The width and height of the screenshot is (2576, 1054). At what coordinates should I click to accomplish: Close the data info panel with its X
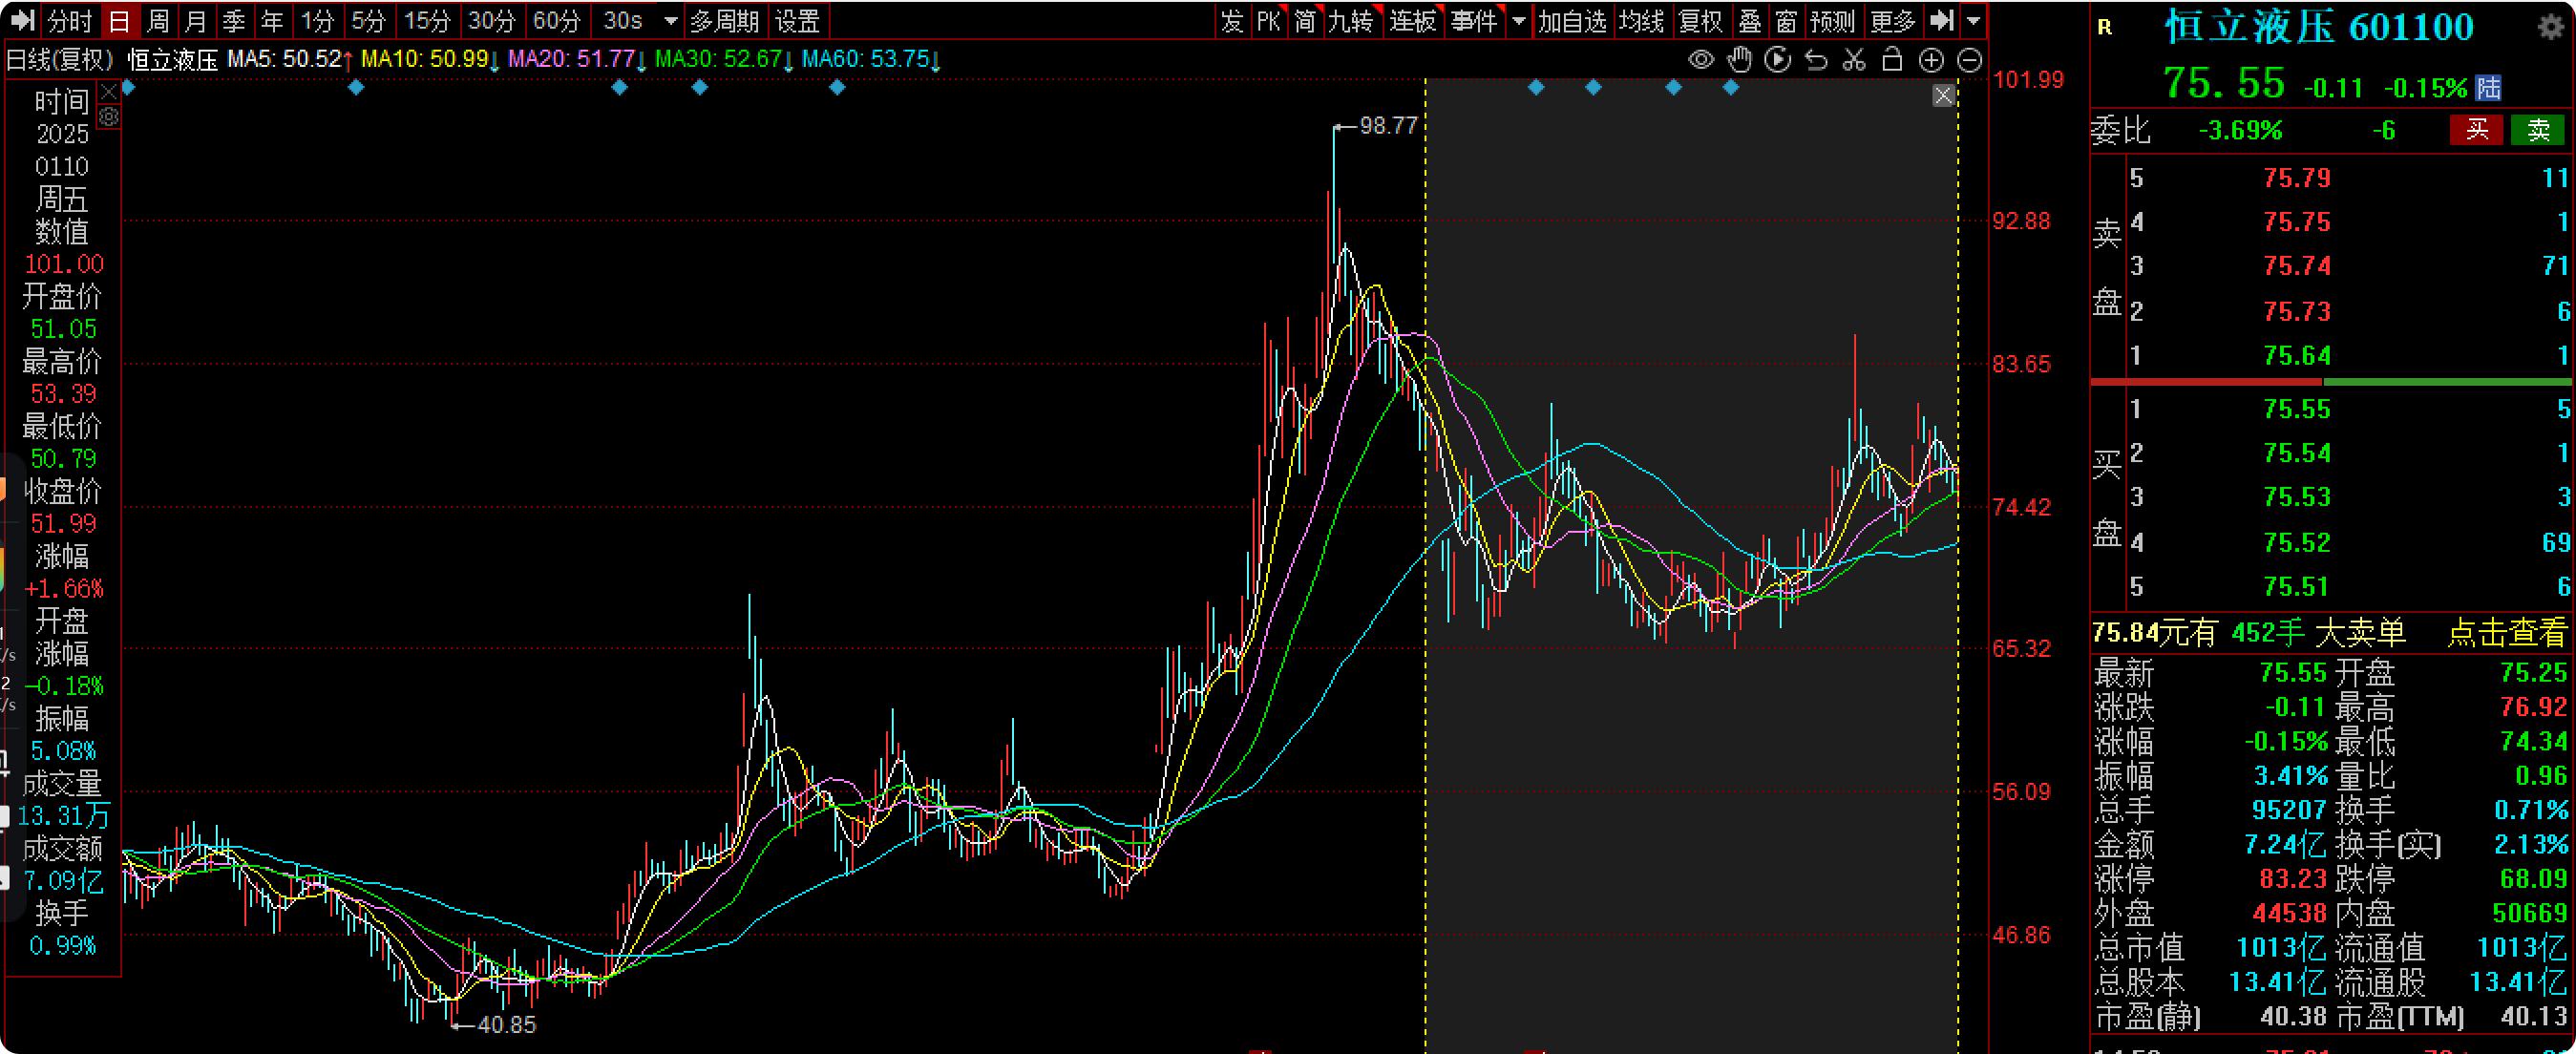tap(109, 91)
